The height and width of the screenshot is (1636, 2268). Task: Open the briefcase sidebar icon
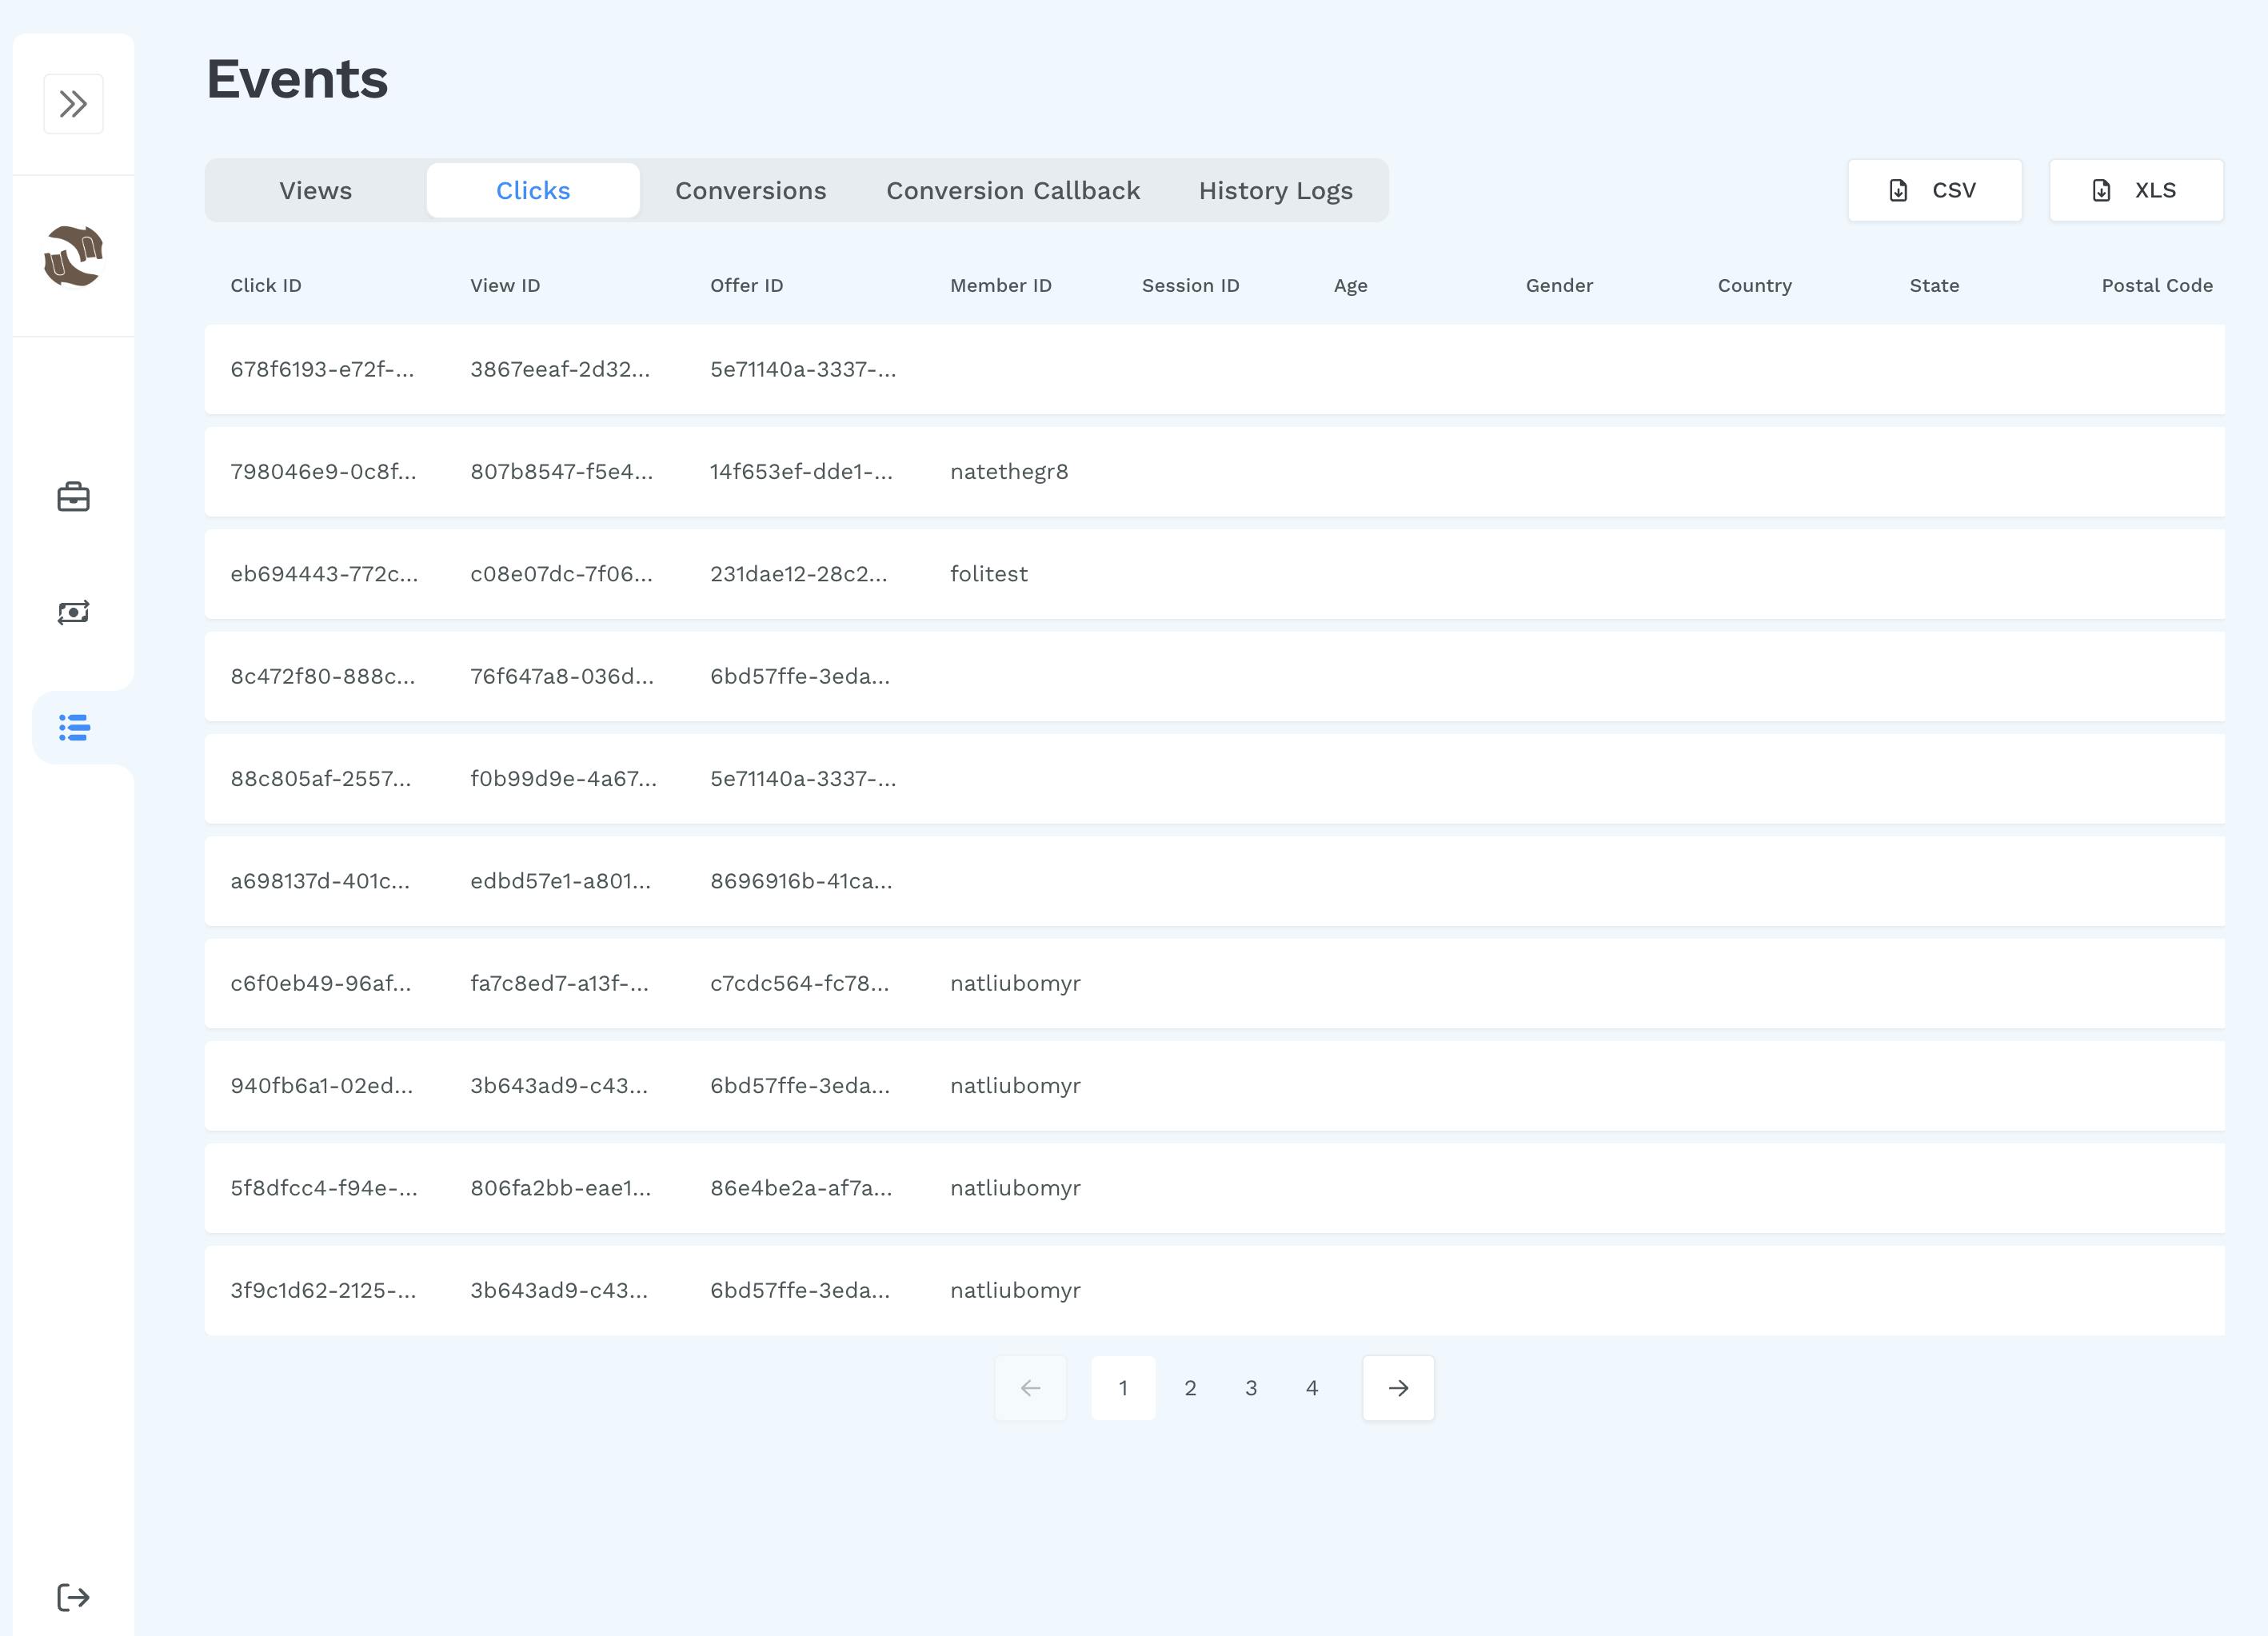point(73,497)
